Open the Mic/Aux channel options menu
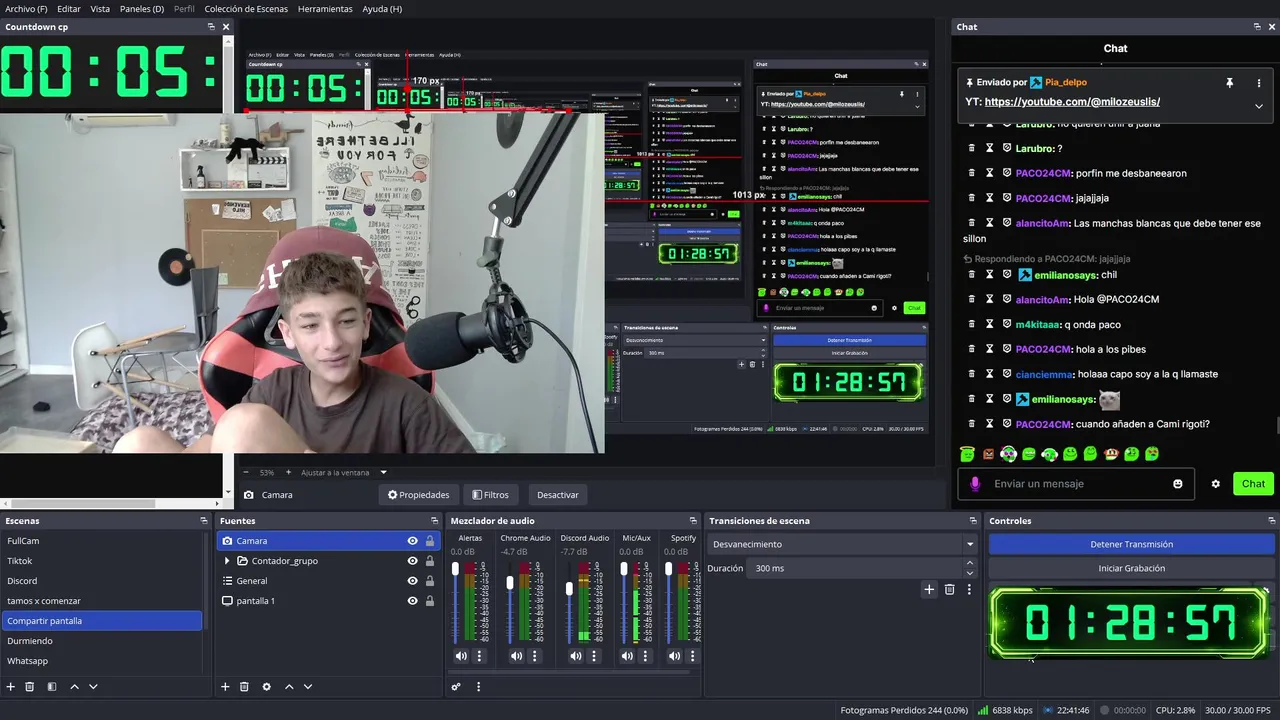 click(x=645, y=656)
